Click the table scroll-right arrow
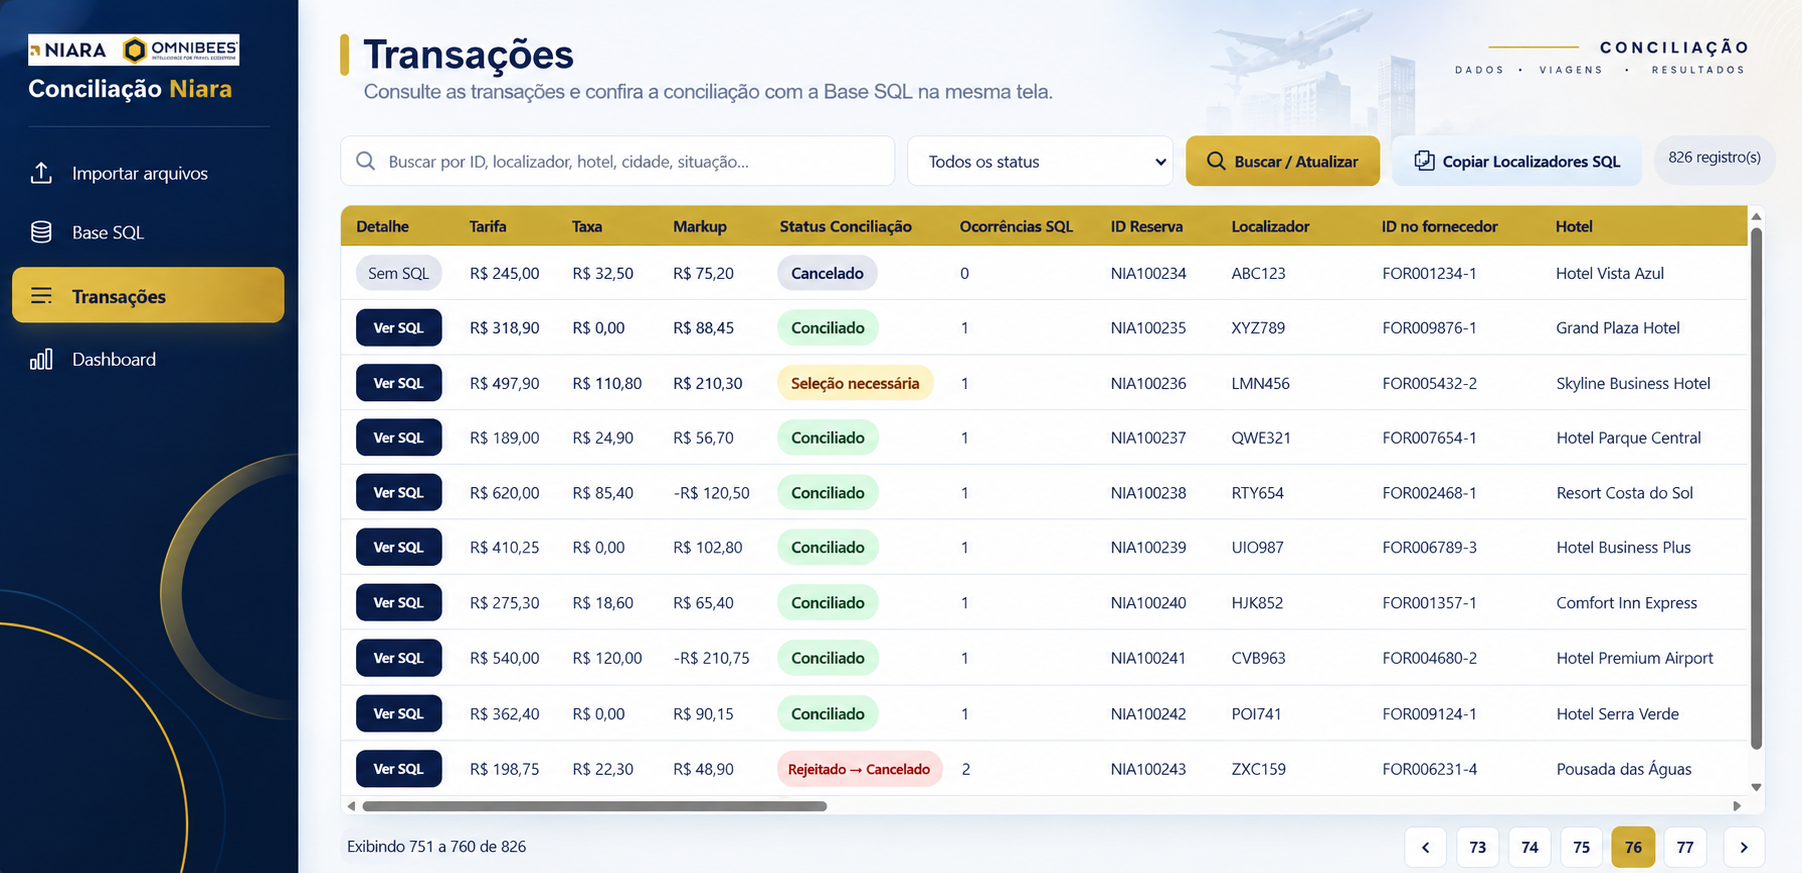The image size is (1802, 873). point(1737,806)
